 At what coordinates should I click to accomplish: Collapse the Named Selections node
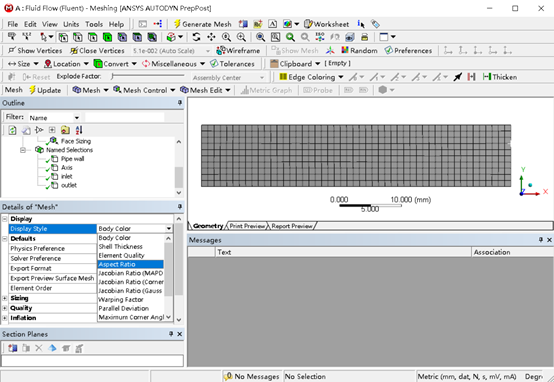click(23, 150)
